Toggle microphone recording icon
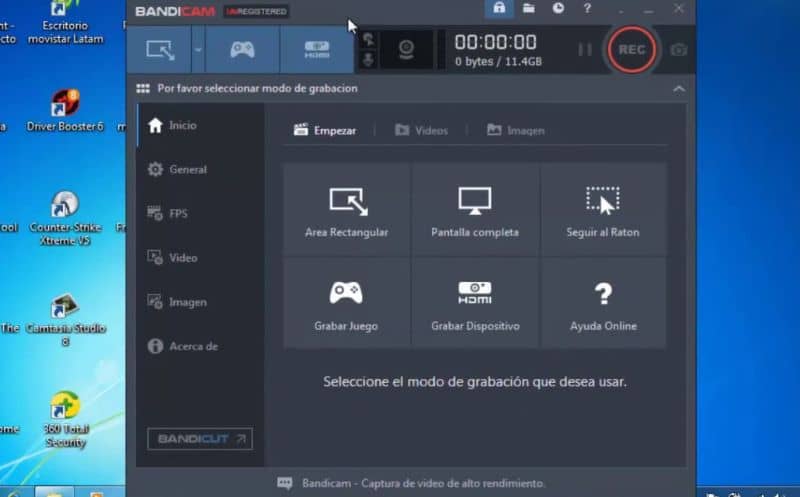Image resolution: width=800 pixels, height=497 pixels. tap(368, 60)
